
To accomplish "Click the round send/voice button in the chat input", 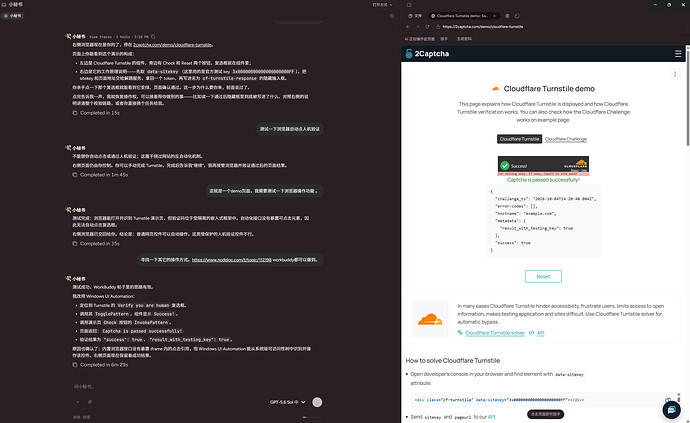I will click(317, 402).
